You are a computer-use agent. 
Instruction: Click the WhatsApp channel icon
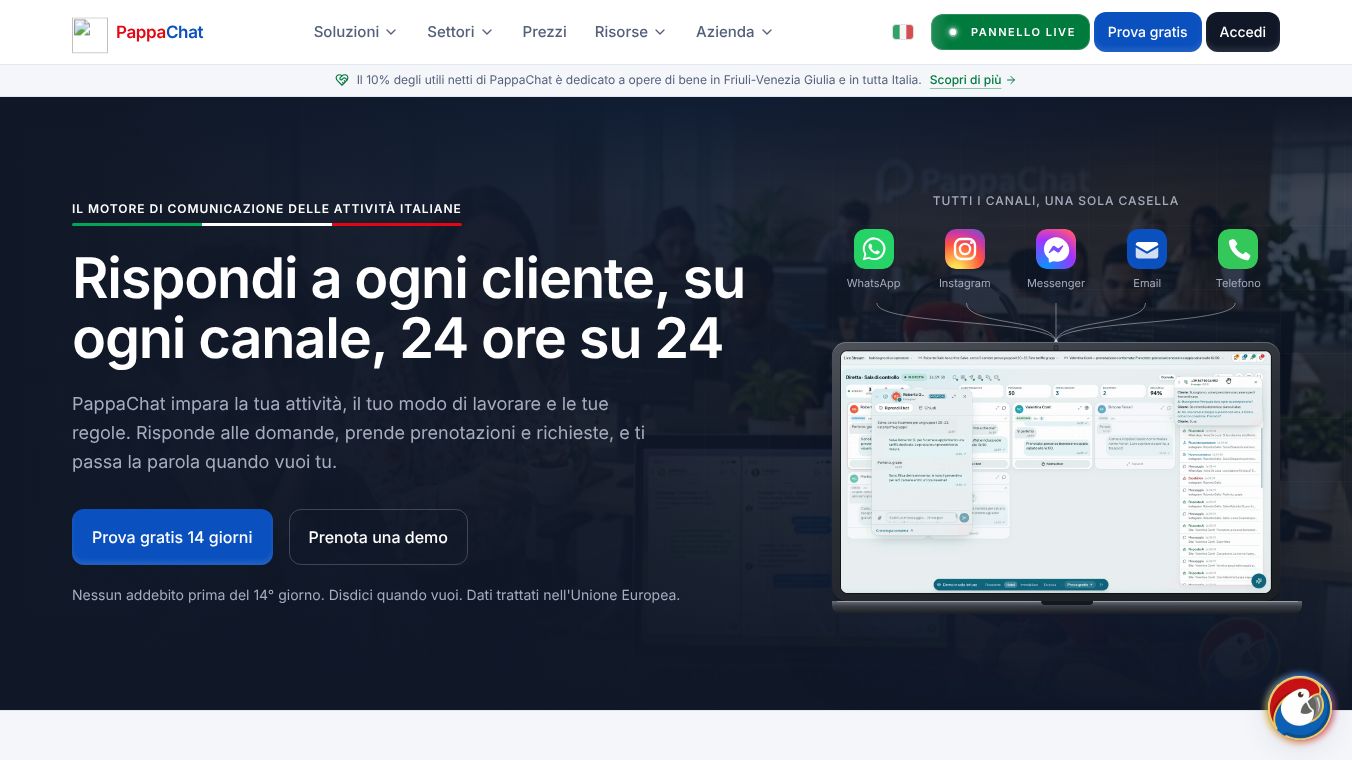point(873,249)
